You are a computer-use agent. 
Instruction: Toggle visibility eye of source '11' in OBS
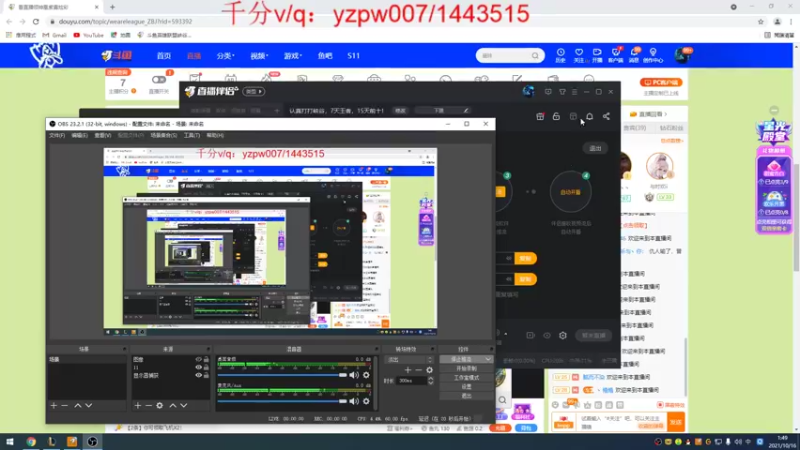click(x=198, y=367)
